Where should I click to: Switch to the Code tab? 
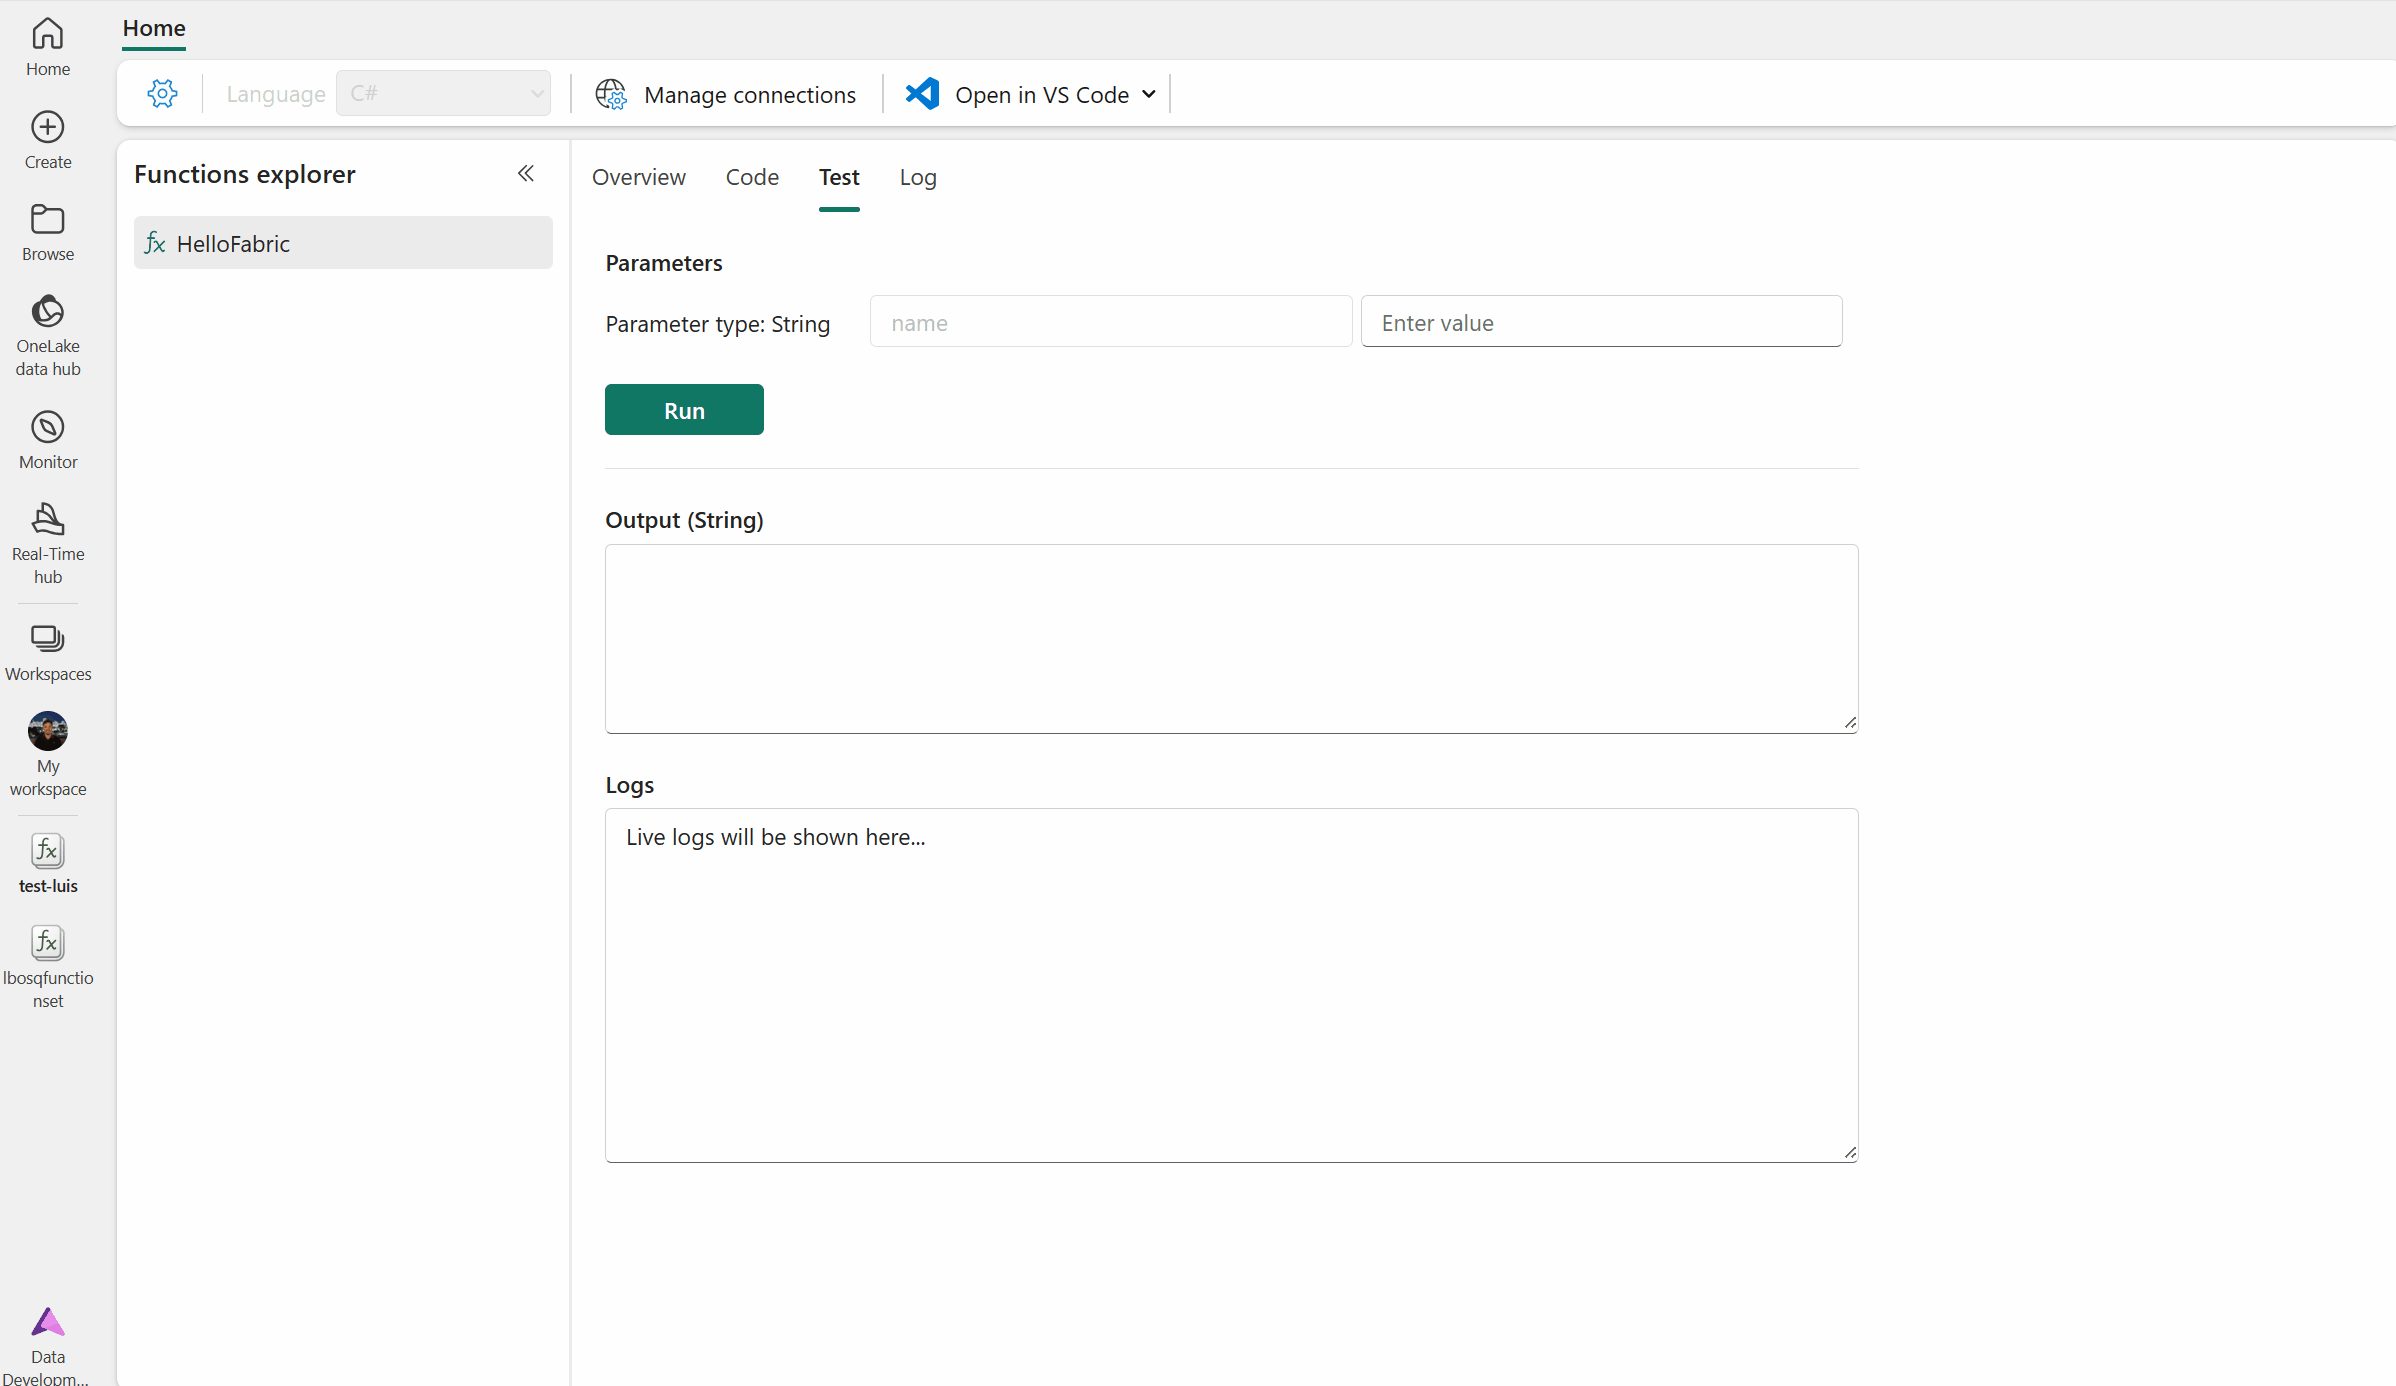752,177
